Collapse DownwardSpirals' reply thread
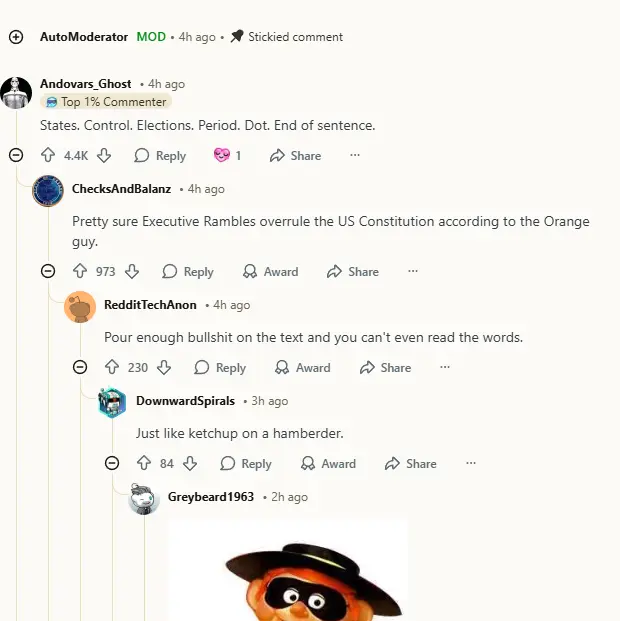 coord(112,463)
